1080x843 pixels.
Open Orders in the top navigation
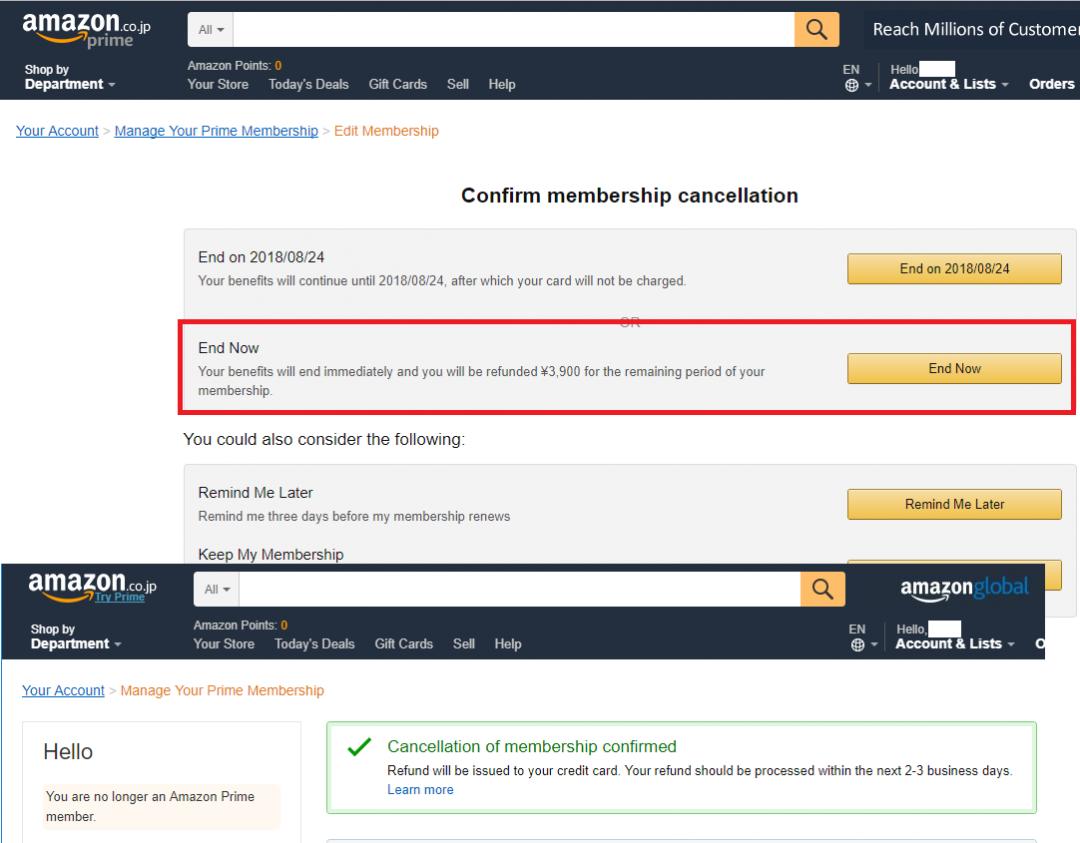1051,84
